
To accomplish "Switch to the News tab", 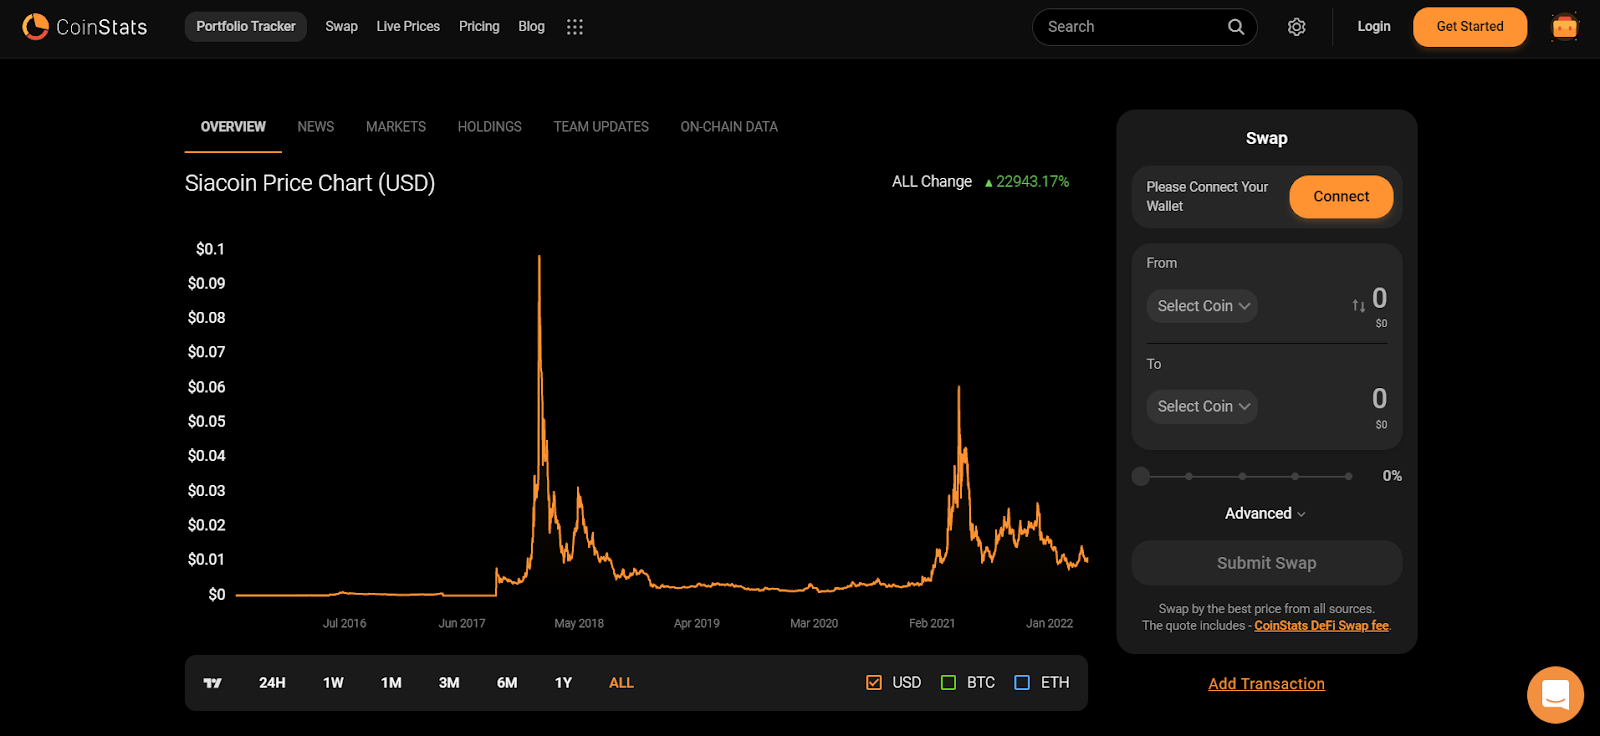I will (x=316, y=127).
